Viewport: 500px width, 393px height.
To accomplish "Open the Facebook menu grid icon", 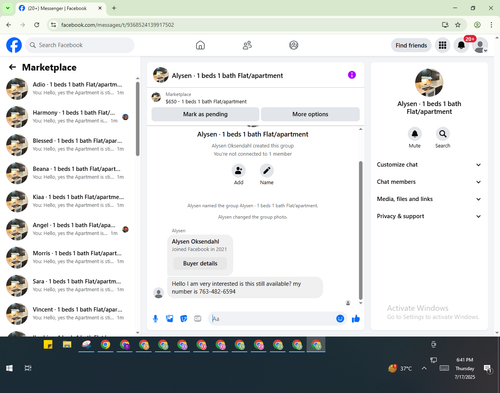I will click(442, 45).
